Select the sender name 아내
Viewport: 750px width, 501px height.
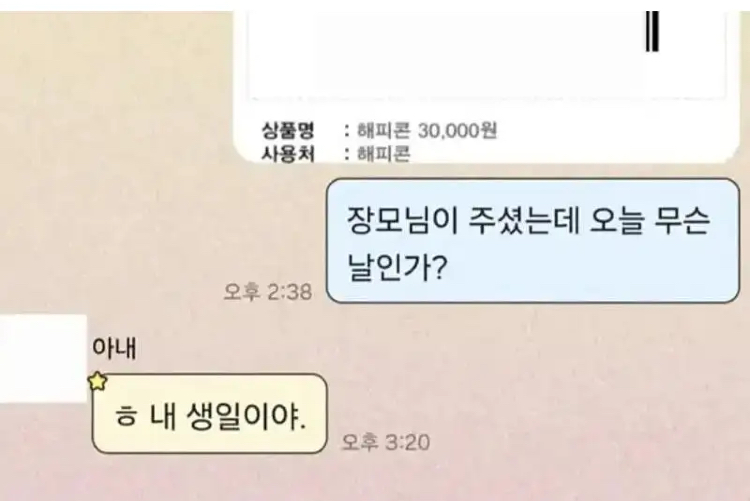pyautogui.click(x=114, y=348)
